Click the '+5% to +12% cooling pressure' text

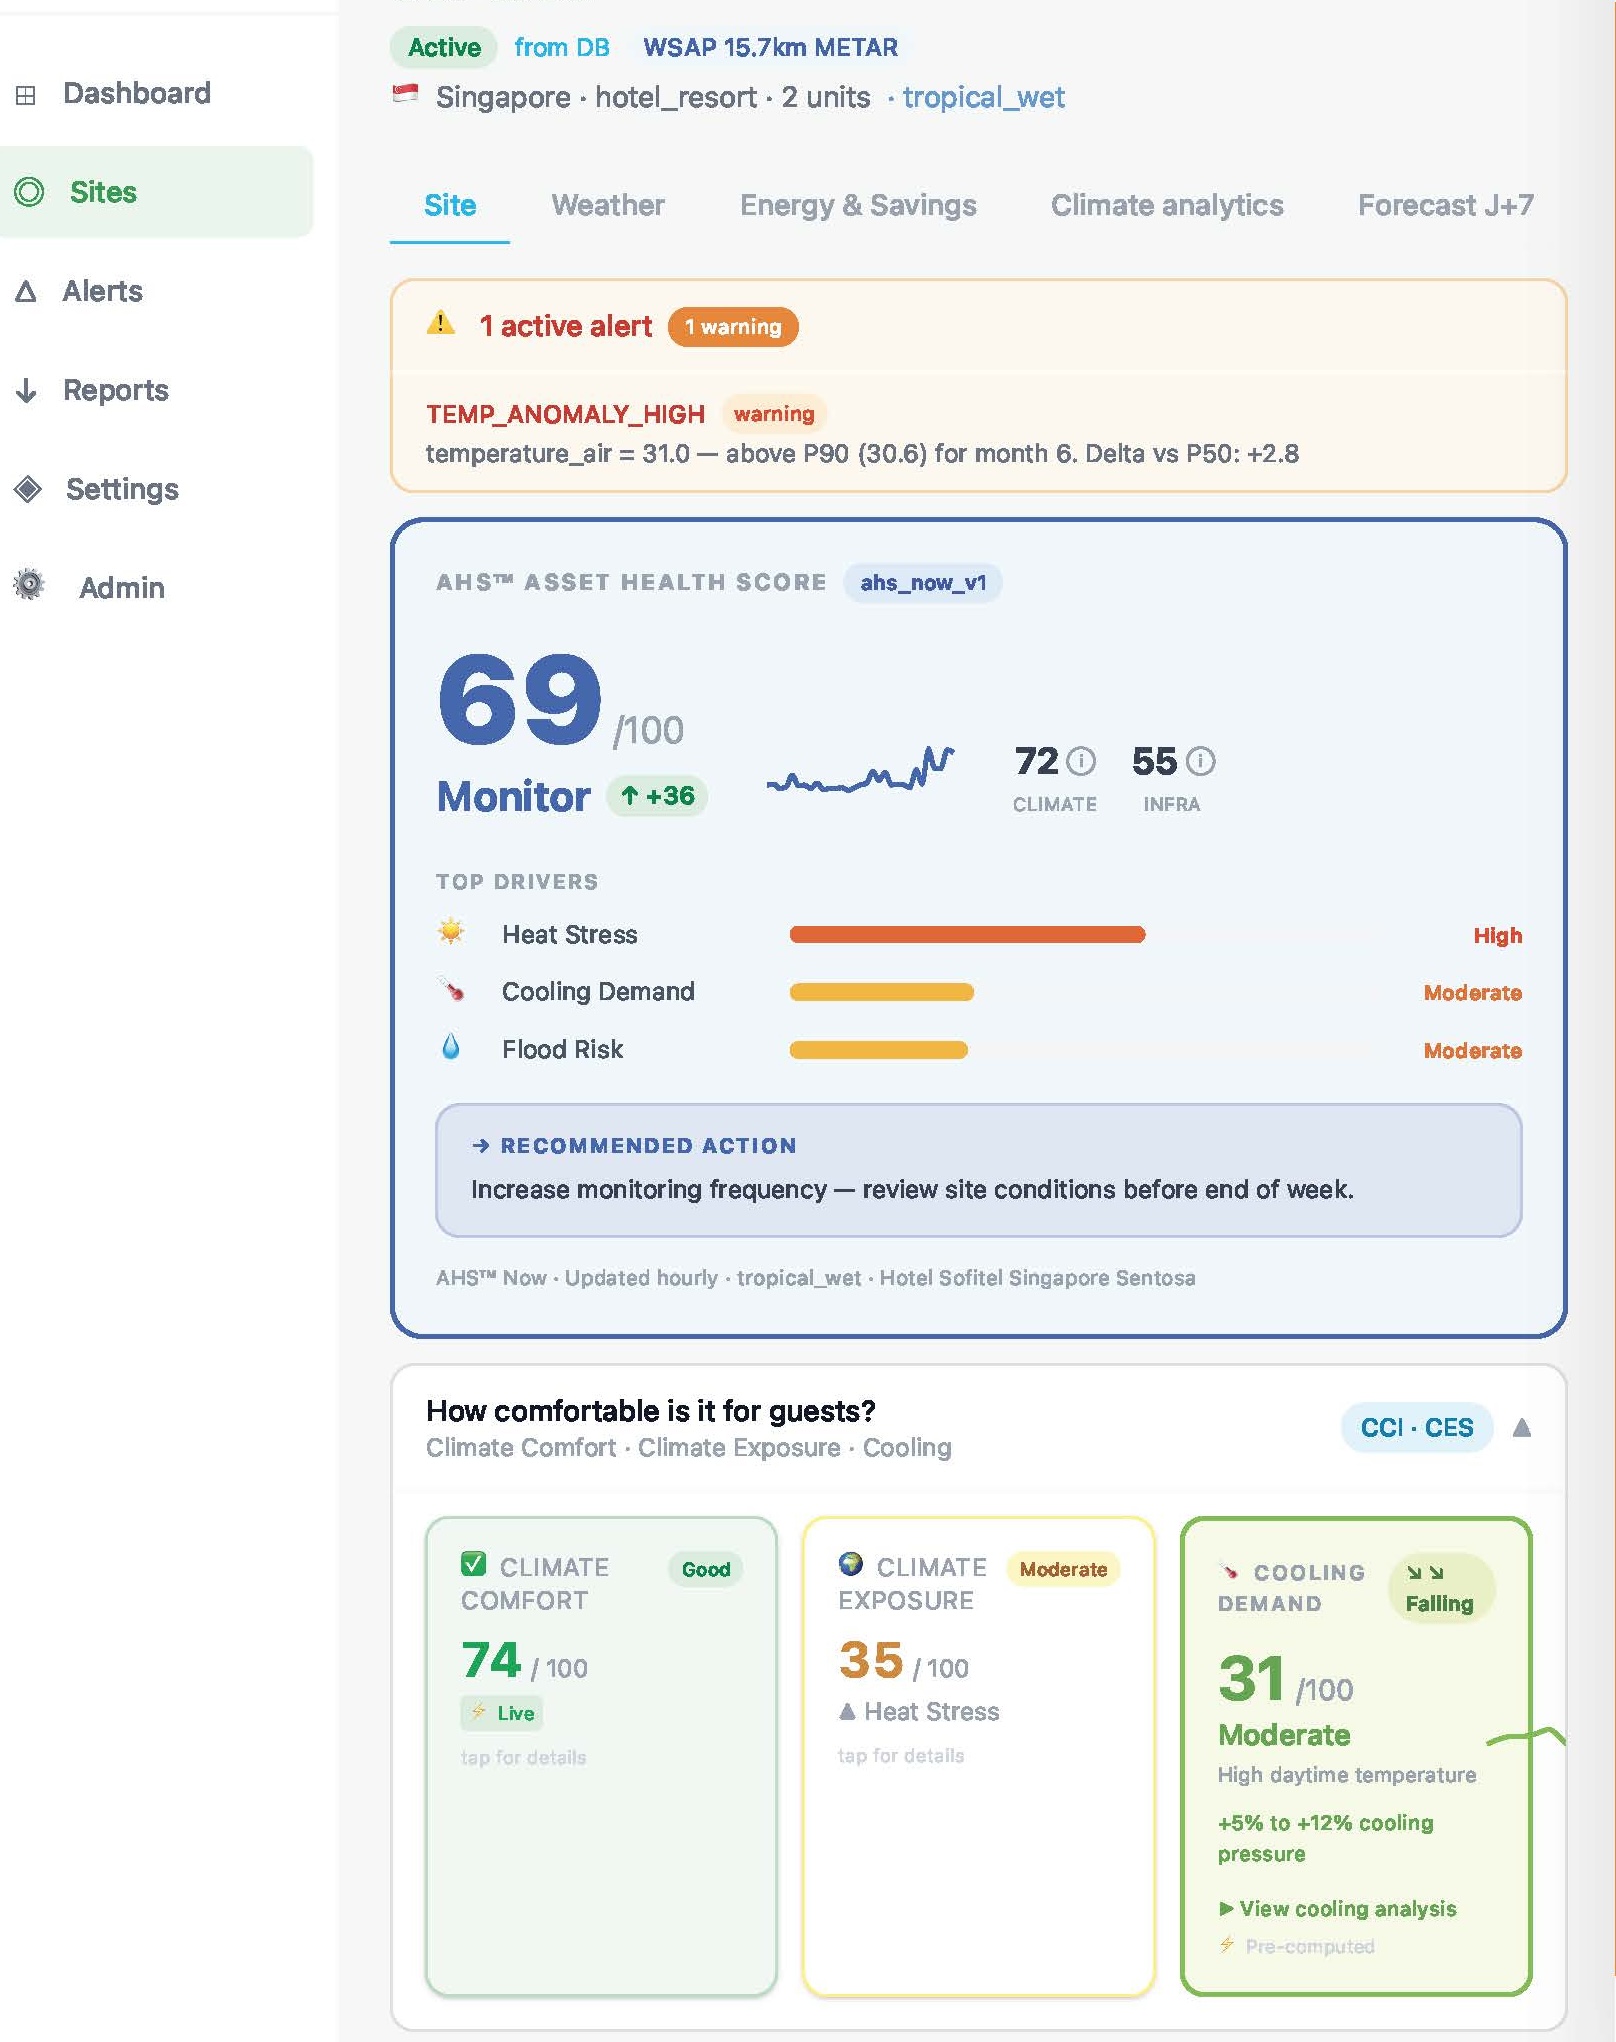coord(1325,1838)
